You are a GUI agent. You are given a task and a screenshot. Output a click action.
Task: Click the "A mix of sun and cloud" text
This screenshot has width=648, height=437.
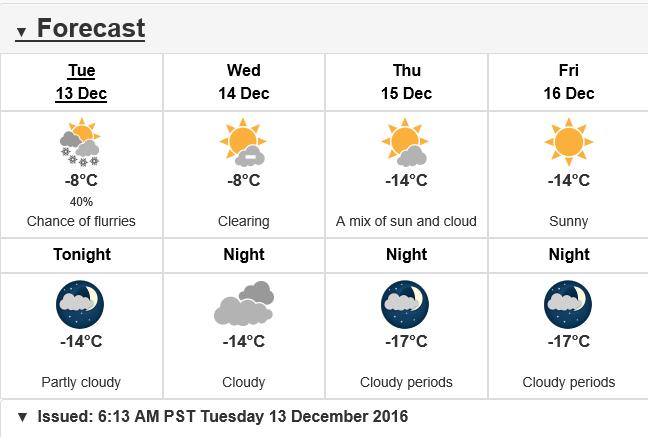click(x=406, y=221)
